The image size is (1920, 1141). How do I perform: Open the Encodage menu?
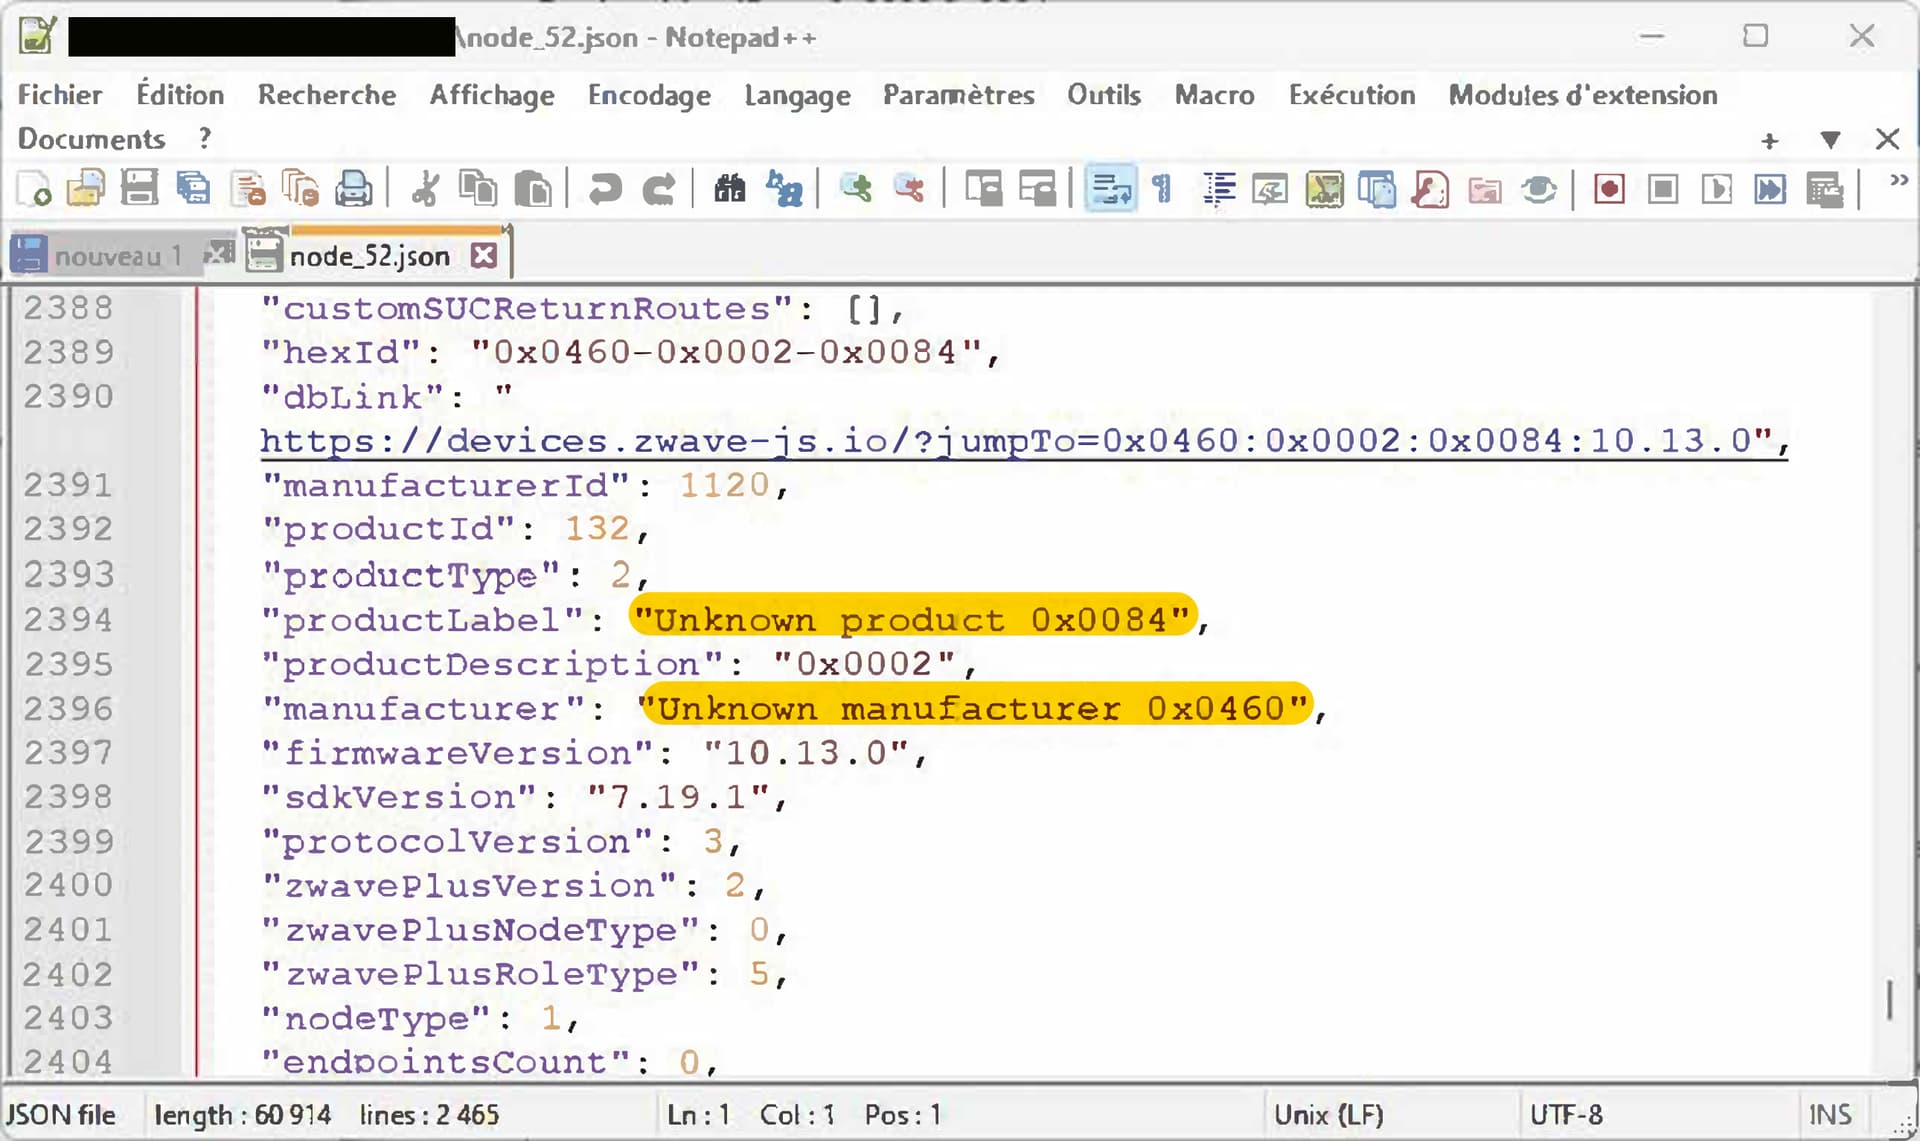(x=649, y=95)
